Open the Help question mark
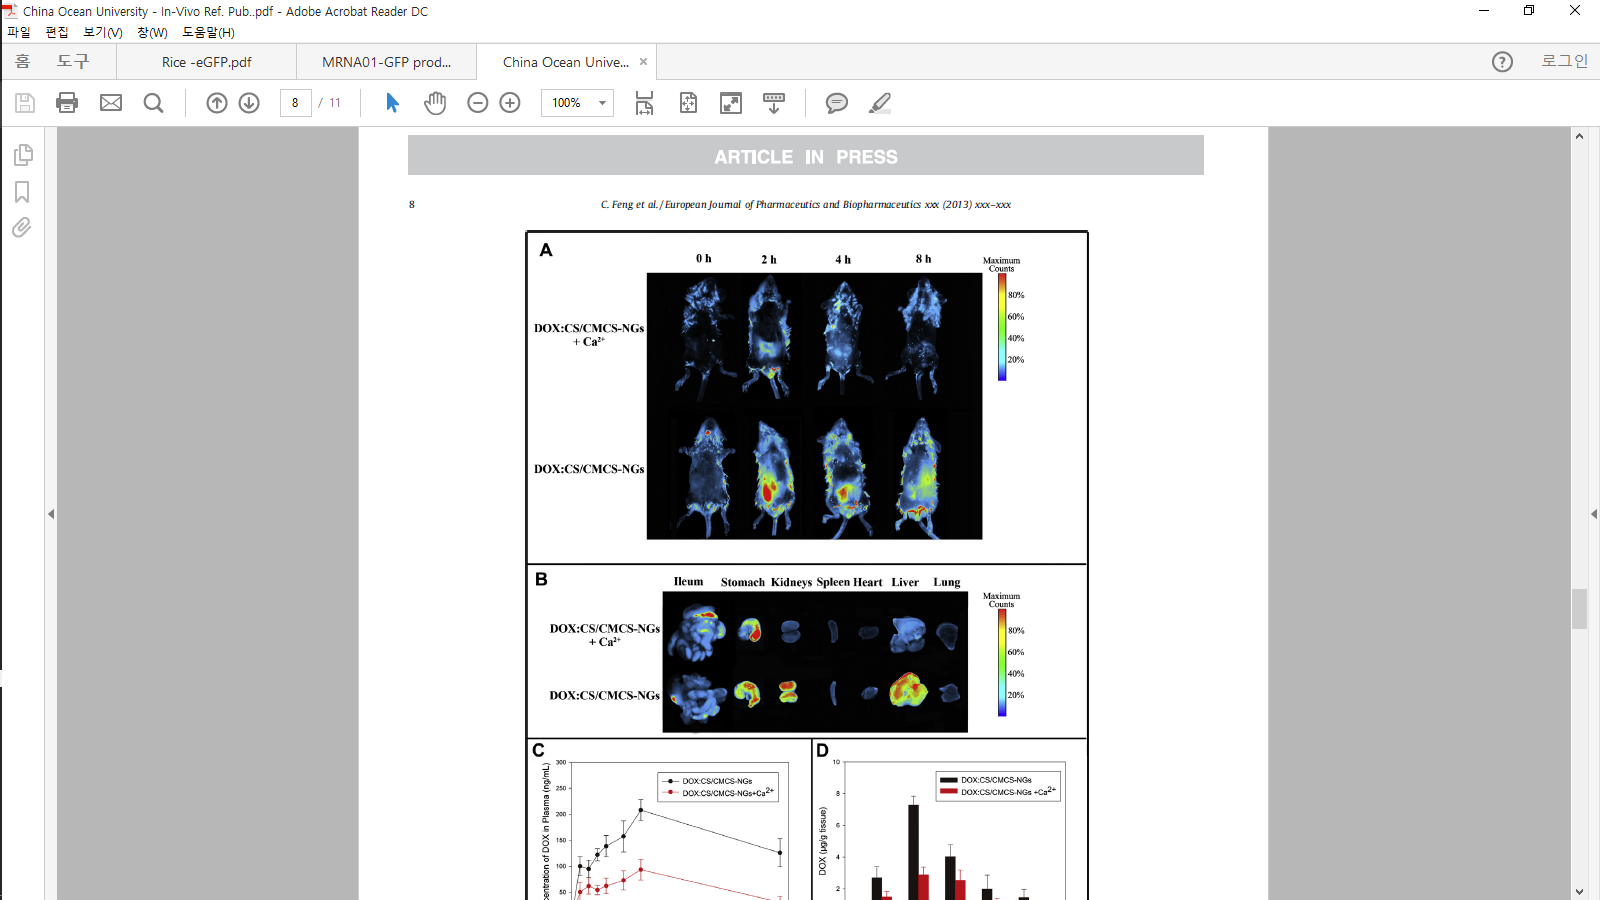 coord(1502,62)
